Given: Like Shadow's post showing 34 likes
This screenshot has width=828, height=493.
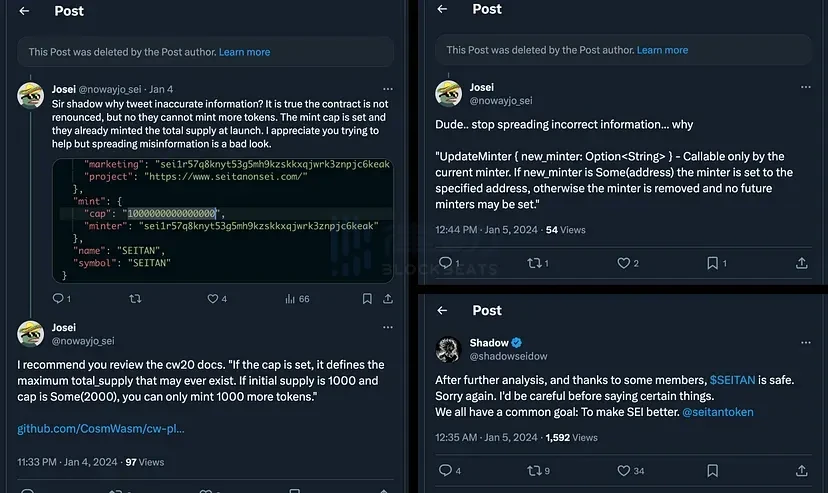Looking at the screenshot, I should point(625,471).
